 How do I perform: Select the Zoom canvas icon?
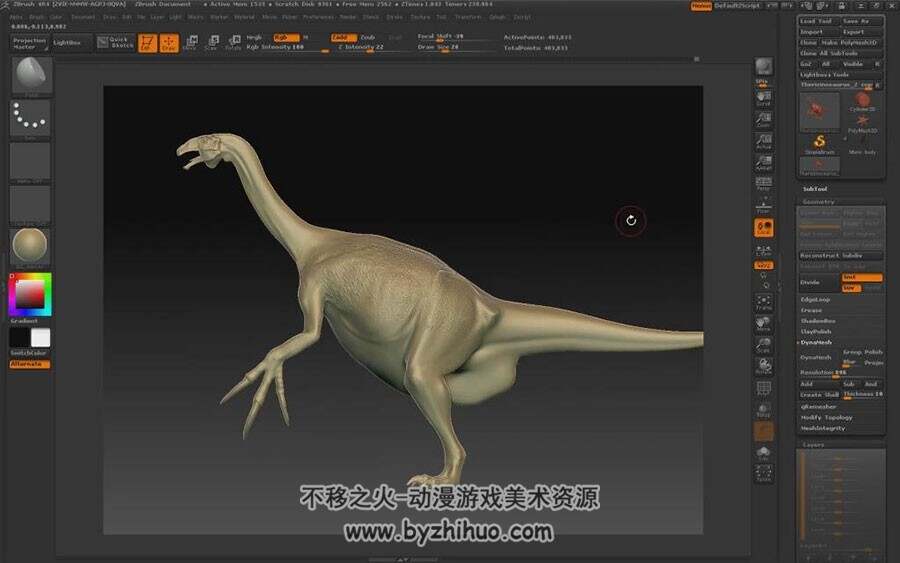click(x=763, y=119)
